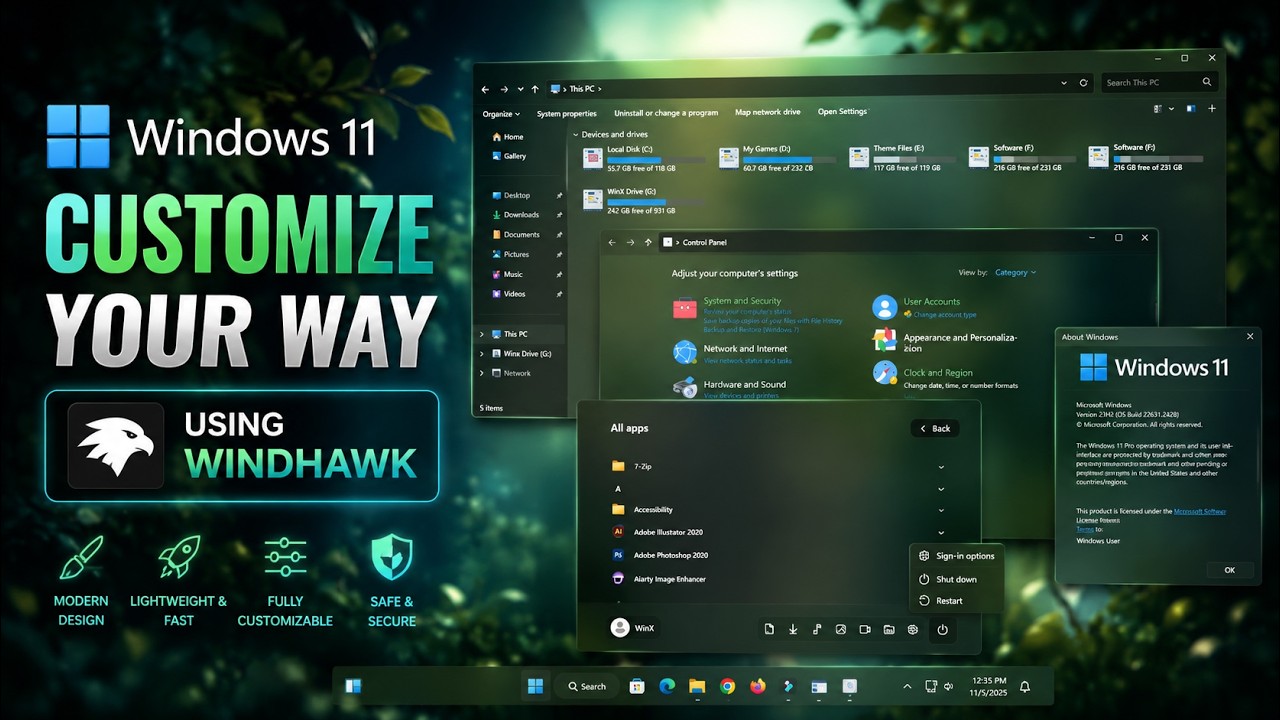Click the Back button in All apps

coord(934,428)
